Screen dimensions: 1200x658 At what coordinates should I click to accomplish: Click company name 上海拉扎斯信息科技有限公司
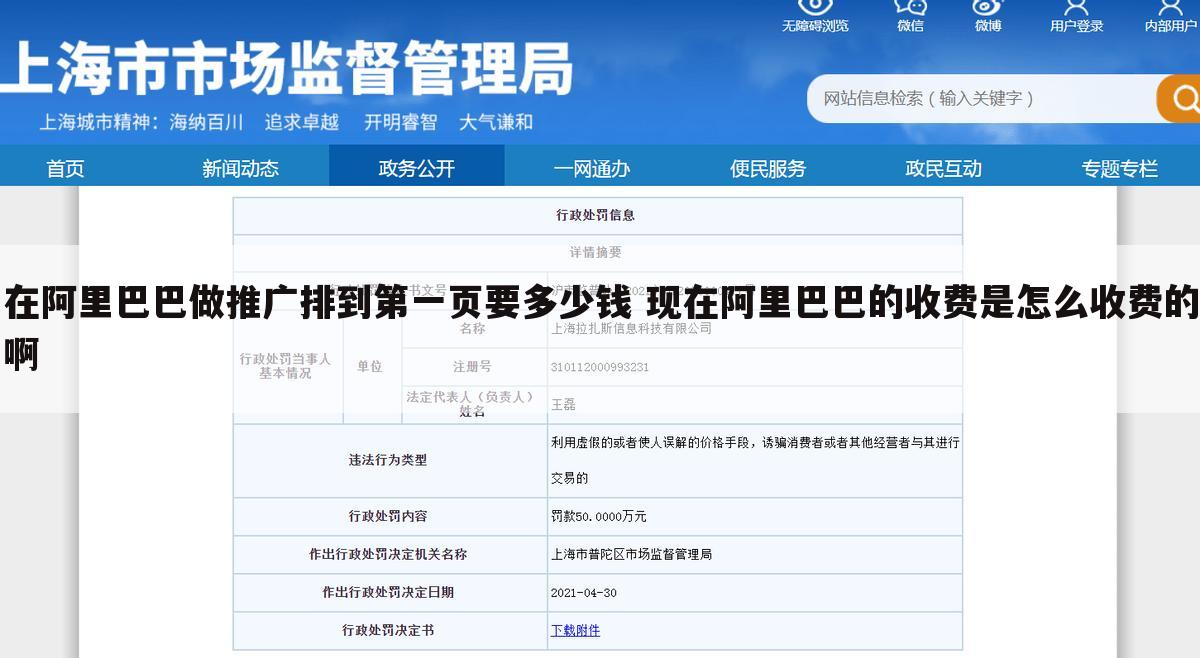point(631,328)
